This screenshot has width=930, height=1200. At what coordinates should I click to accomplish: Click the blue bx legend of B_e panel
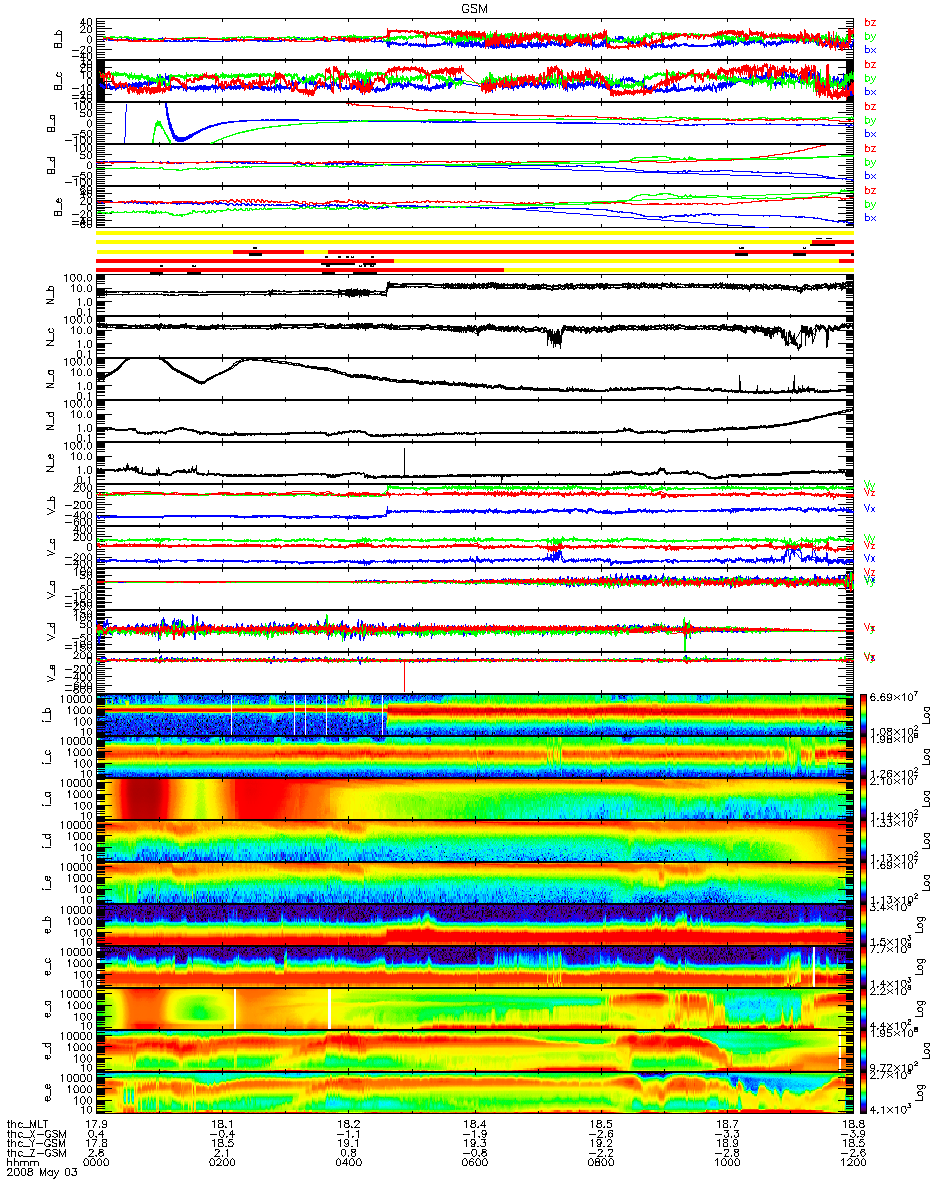[870, 217]
